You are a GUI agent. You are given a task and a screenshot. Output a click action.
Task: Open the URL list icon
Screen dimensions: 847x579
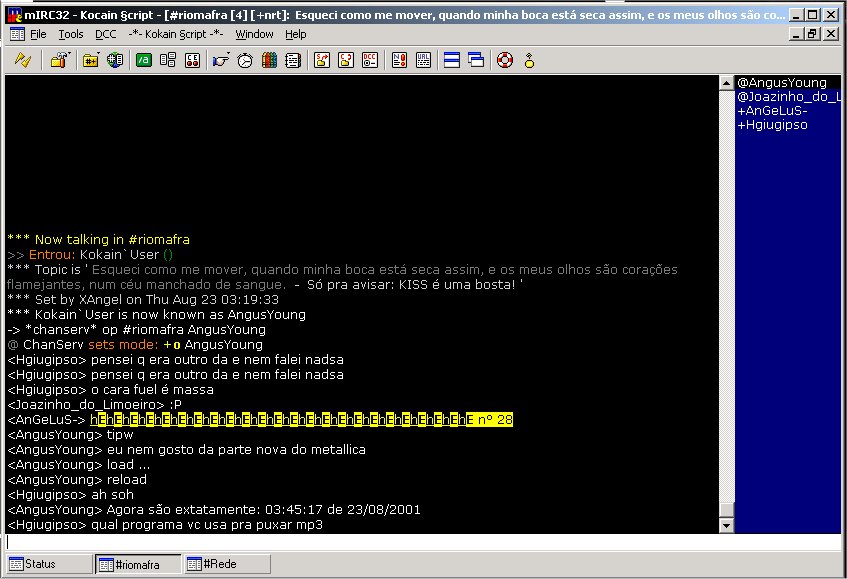pyautogui.click(x=423, y=60)
